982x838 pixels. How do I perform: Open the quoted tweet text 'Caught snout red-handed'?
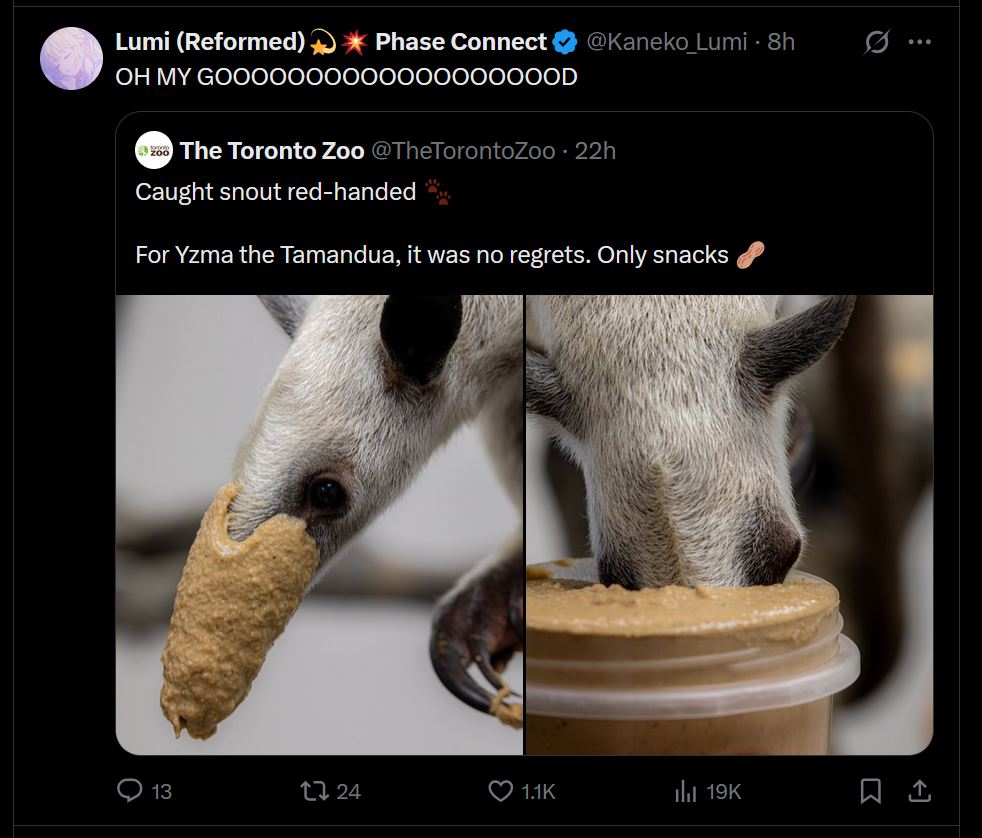[276, 192]
